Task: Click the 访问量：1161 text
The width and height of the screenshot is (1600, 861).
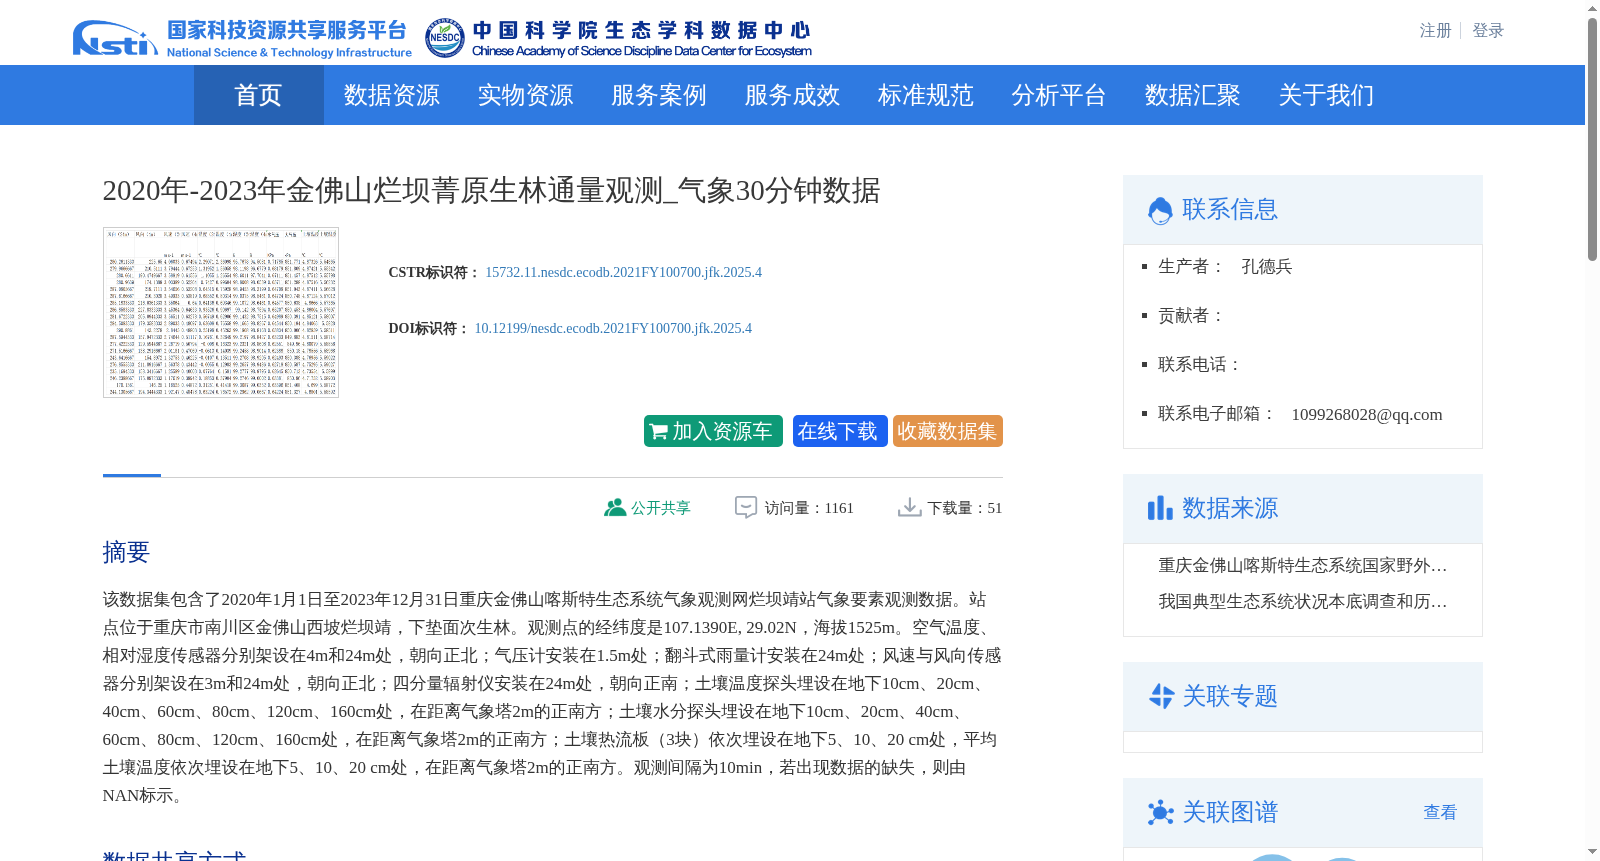Action: pyautogui.click(x=809, y=508)
